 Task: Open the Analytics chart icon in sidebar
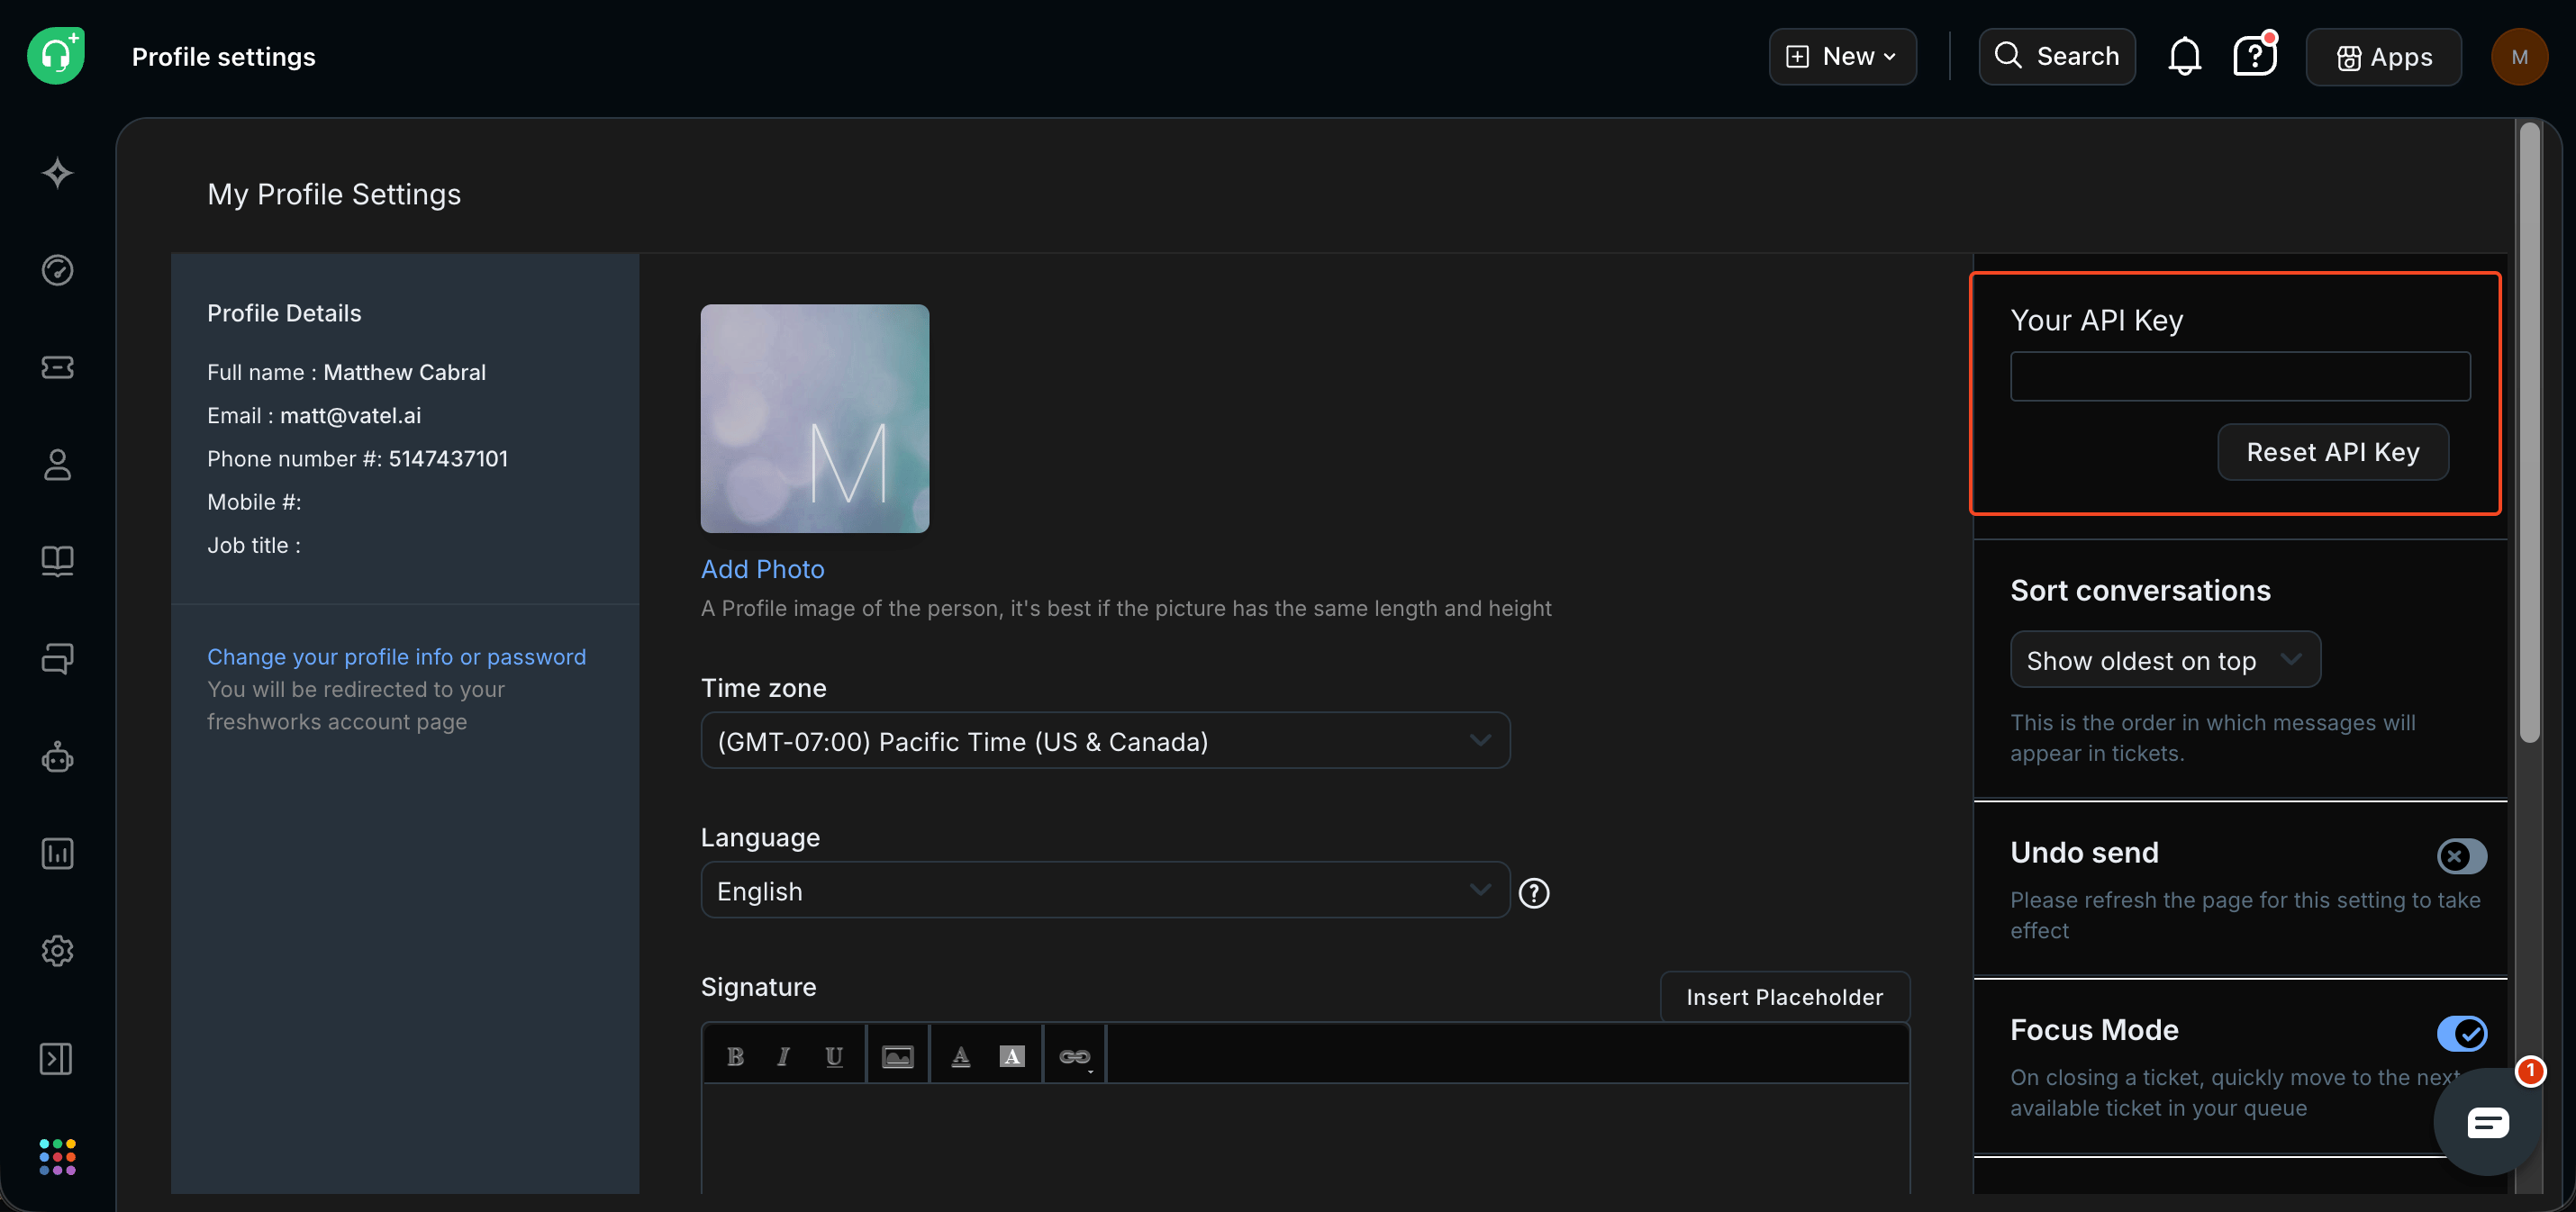point(57,854)
